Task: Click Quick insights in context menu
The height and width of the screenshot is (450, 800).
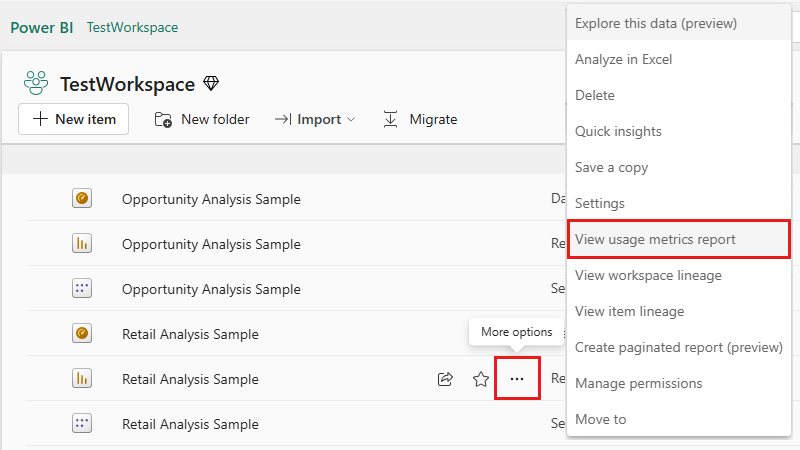Action: pyautogui.click(x=618, y=131)
